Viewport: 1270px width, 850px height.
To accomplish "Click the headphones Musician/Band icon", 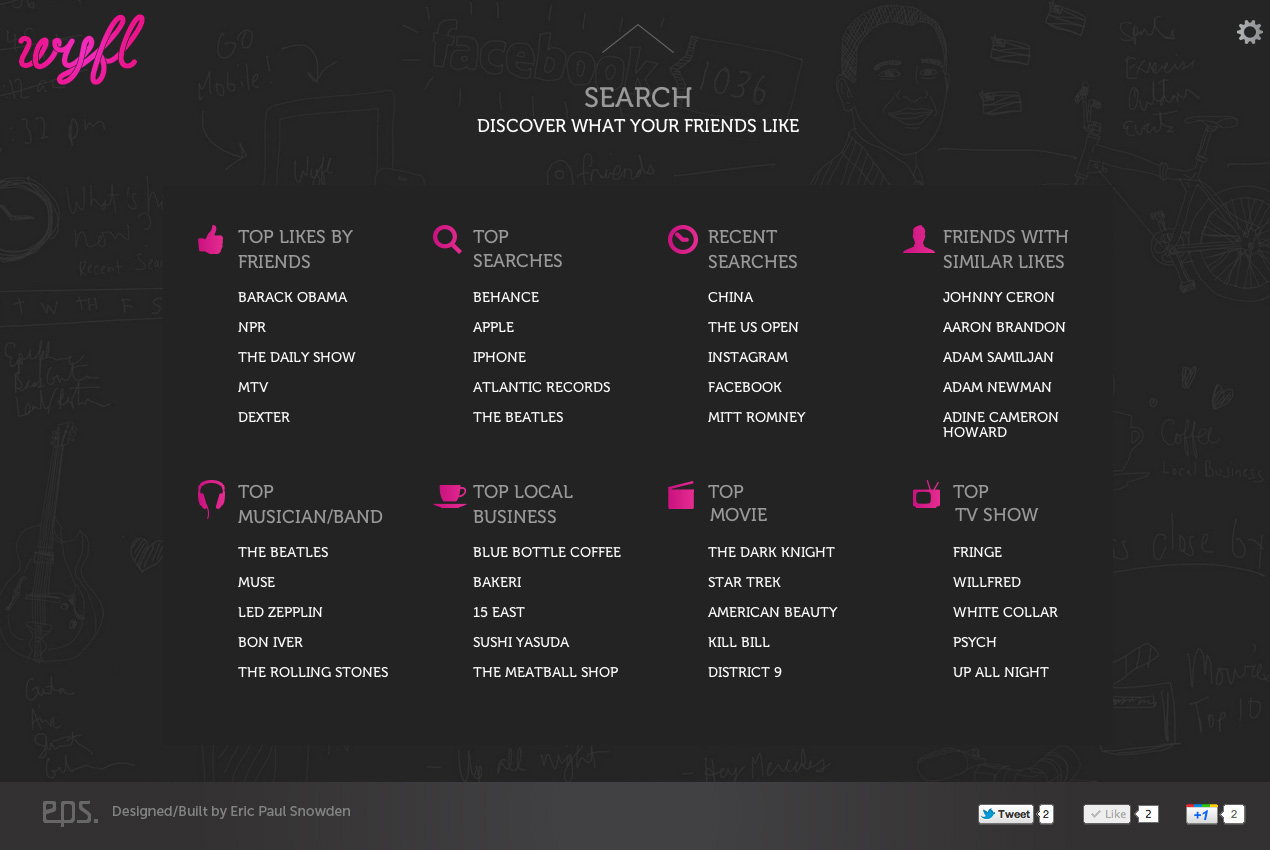I will [211, 498].
